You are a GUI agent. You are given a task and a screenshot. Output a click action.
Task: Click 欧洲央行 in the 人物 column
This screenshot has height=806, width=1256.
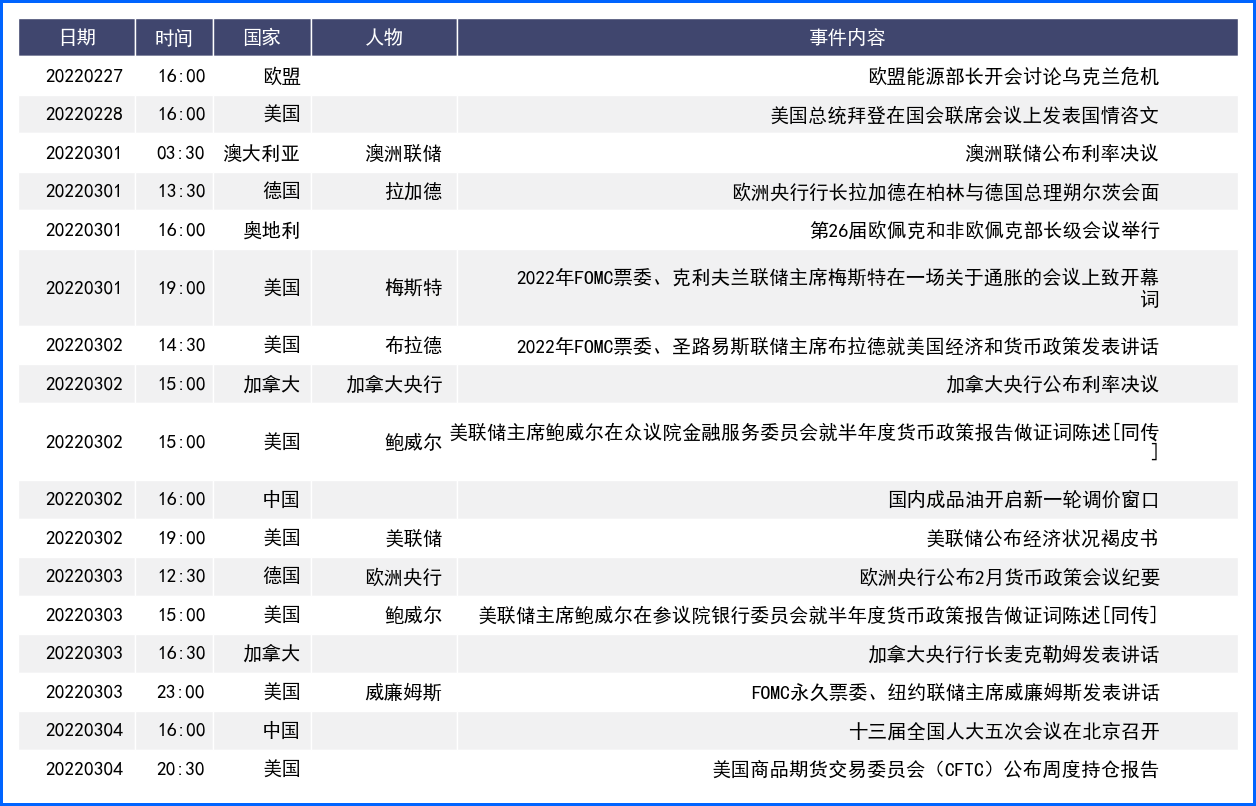point(404,577)
